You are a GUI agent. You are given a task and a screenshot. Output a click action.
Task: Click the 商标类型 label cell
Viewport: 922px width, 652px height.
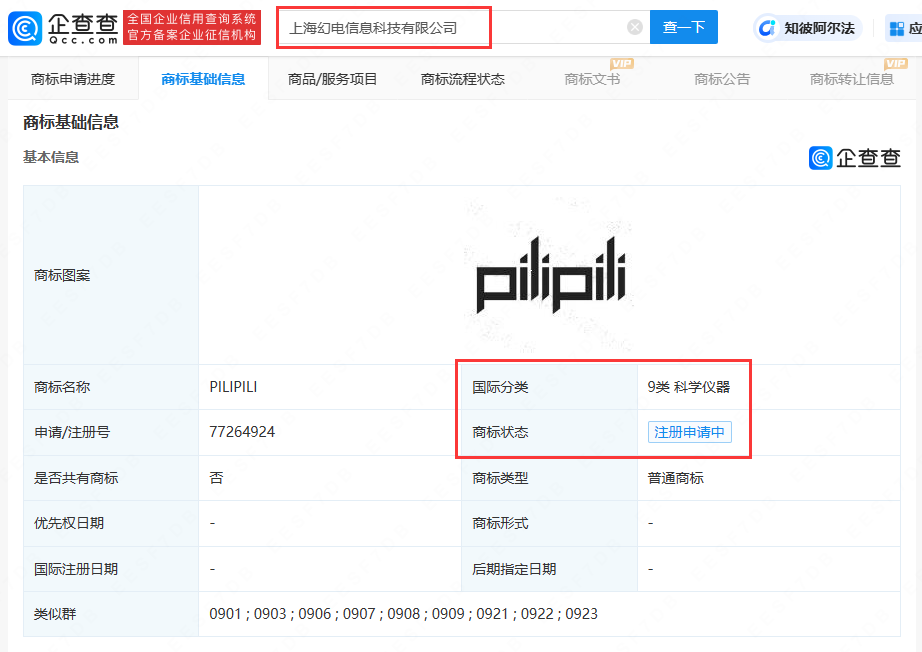tap(549, 478)
